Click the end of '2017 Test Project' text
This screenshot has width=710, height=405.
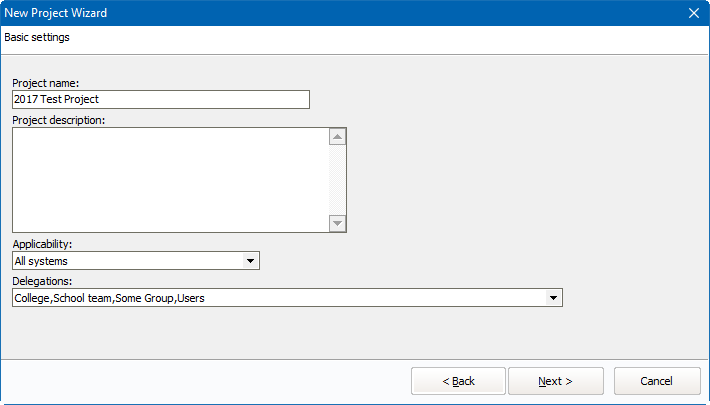100,99
